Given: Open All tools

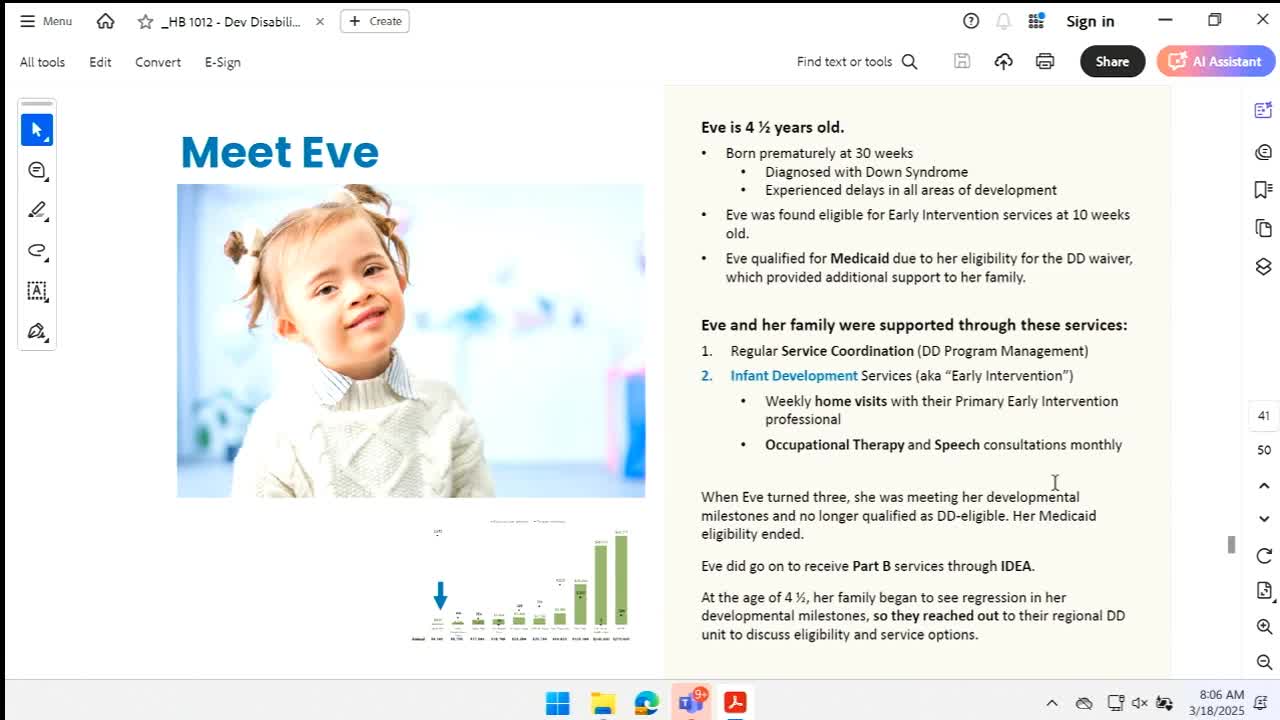Looking at the screenshot, I should click(x=42, y=62).
